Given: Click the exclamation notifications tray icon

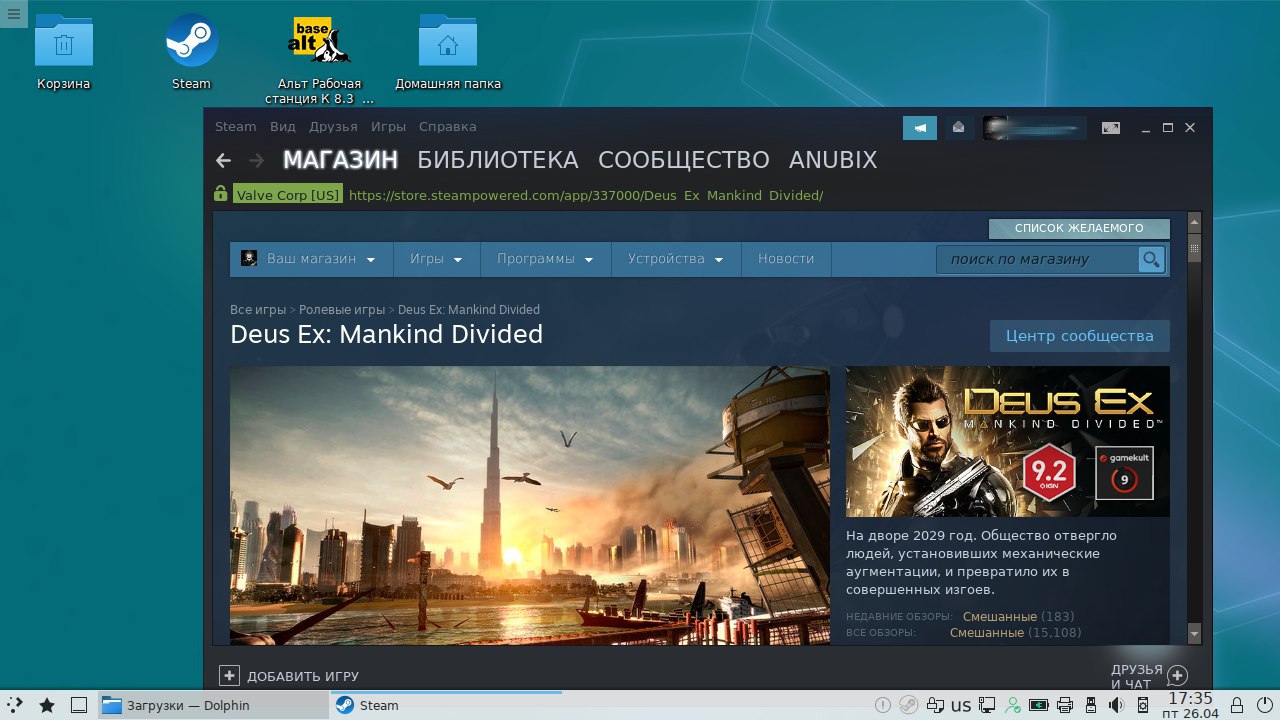Looking at the screenshot, I should tap(882, 705).
